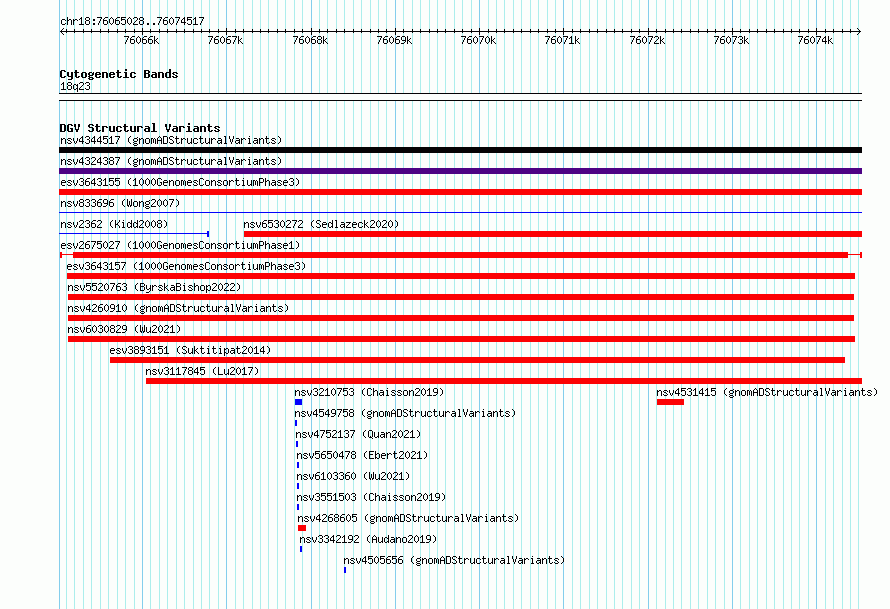This screenshot has width=890, height=609.
Task: Select nsv4752137 (Quan2021) label
Action: [x=358, y=434]
